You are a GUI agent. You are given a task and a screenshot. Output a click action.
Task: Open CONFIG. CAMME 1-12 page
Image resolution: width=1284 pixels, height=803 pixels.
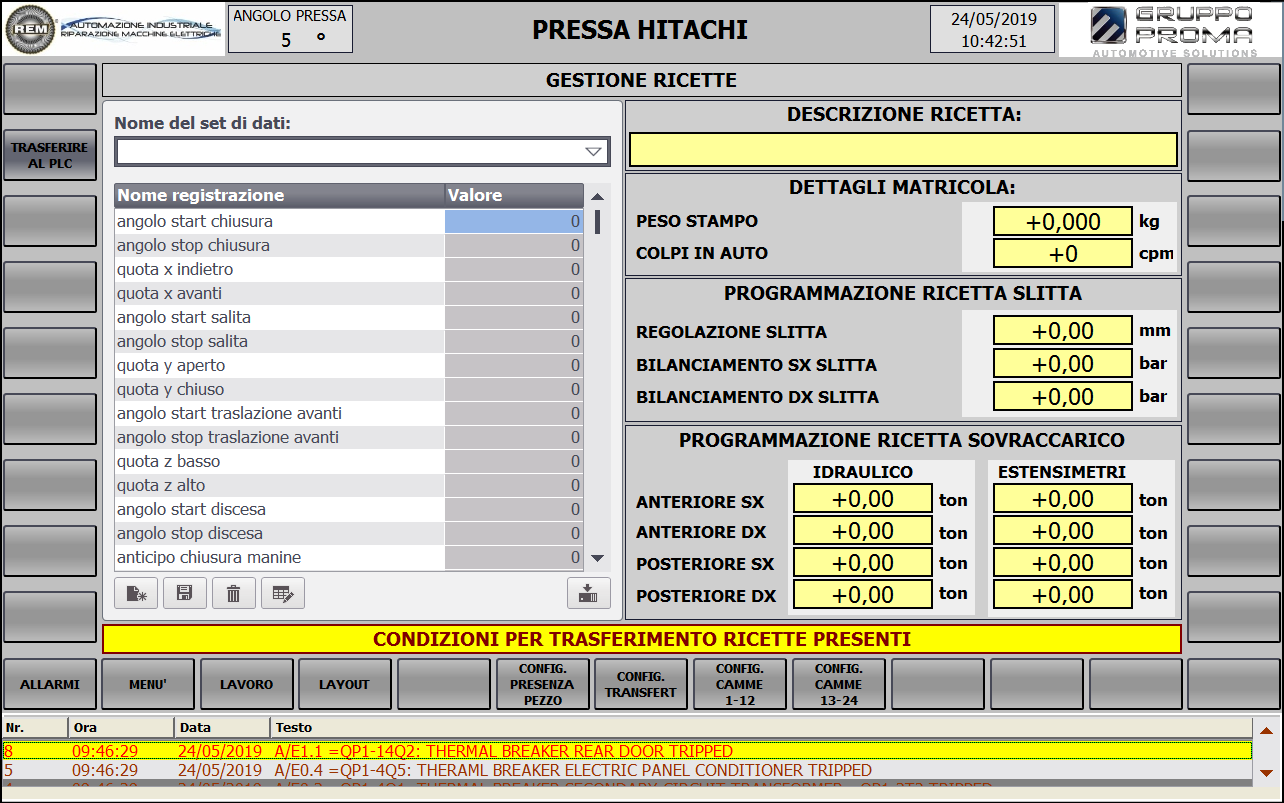coord(740,684)
